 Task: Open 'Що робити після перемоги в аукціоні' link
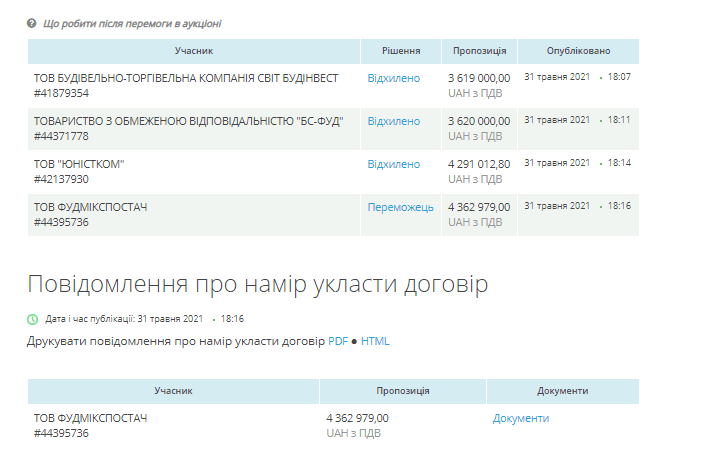tap(132, 24)
